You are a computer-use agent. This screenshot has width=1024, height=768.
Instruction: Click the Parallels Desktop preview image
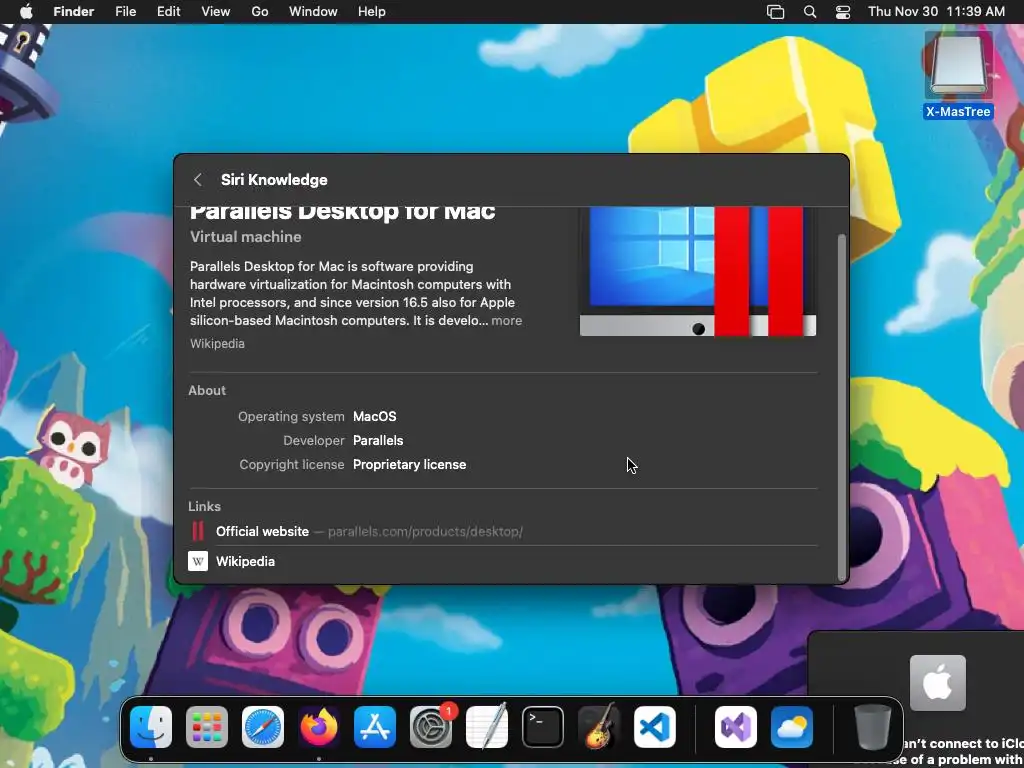[697, 271]
